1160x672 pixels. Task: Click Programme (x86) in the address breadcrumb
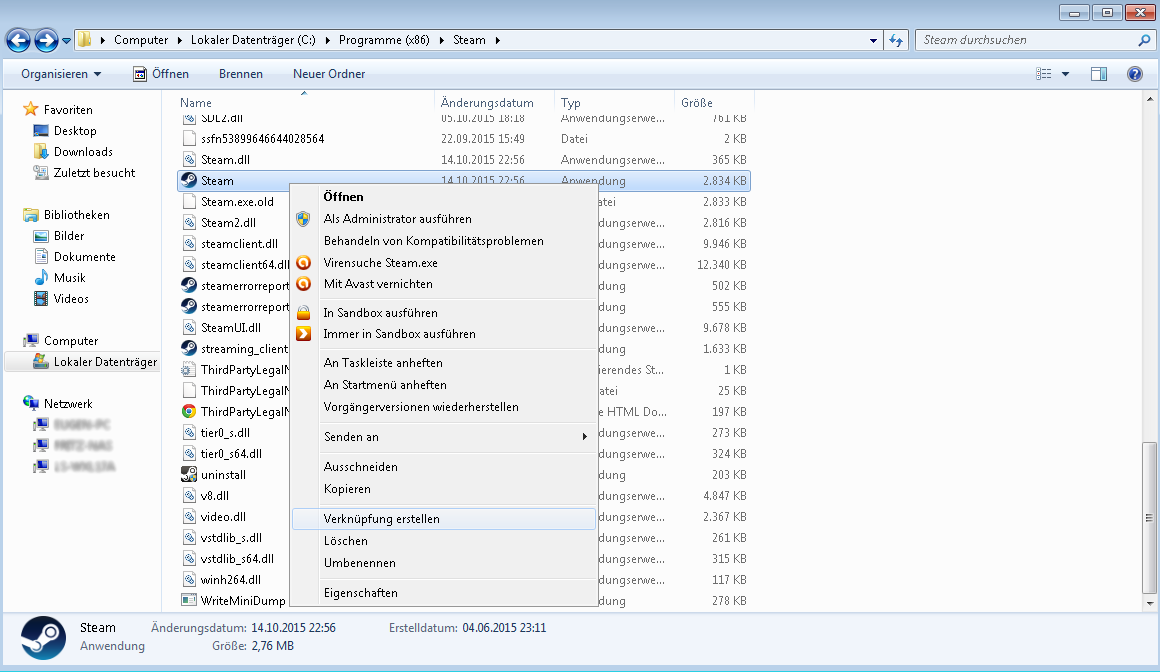coord(383,40)
